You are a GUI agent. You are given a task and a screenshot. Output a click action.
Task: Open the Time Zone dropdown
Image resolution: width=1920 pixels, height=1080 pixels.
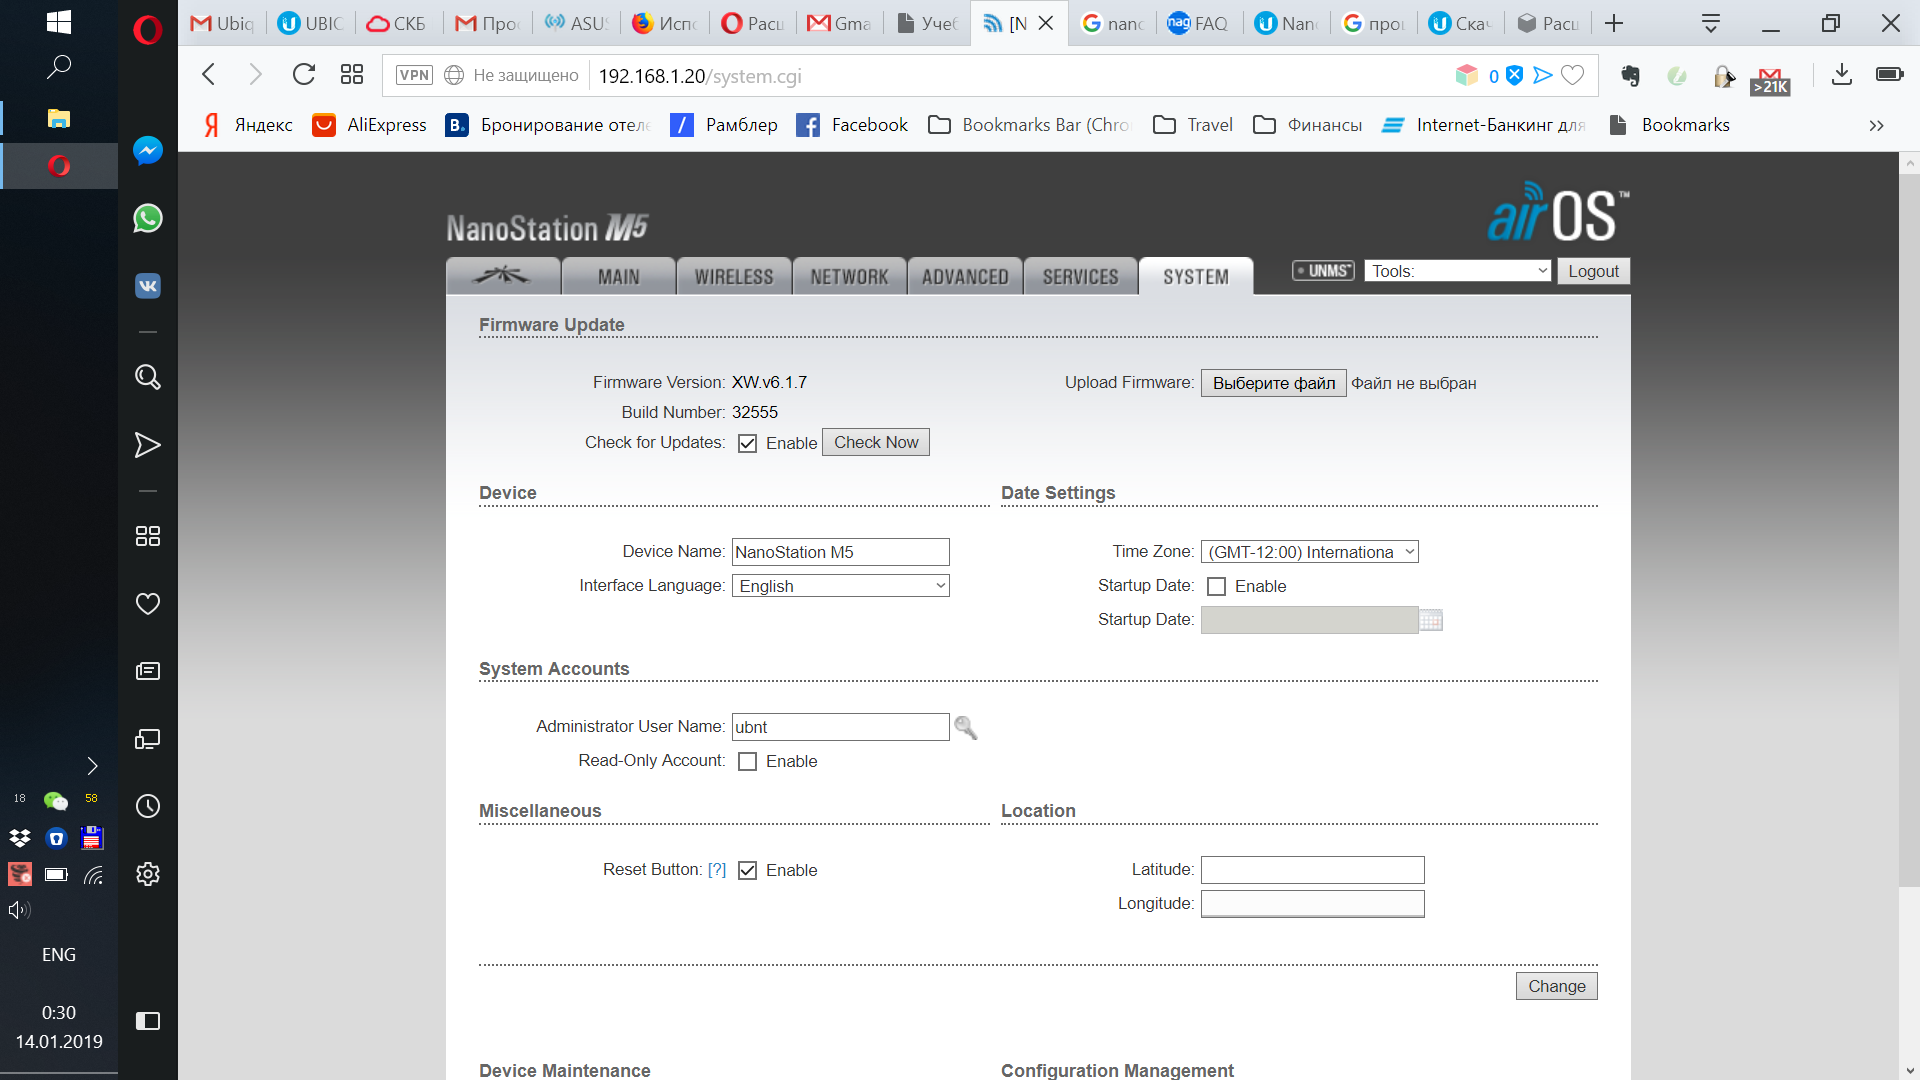(1309, 552)
